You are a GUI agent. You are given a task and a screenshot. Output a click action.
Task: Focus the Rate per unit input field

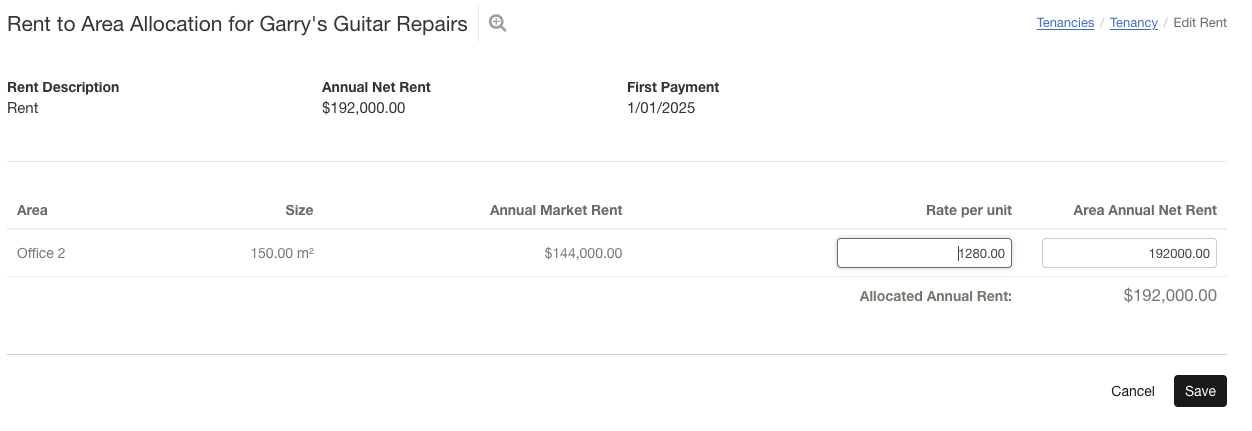click(x=924, y=254)
